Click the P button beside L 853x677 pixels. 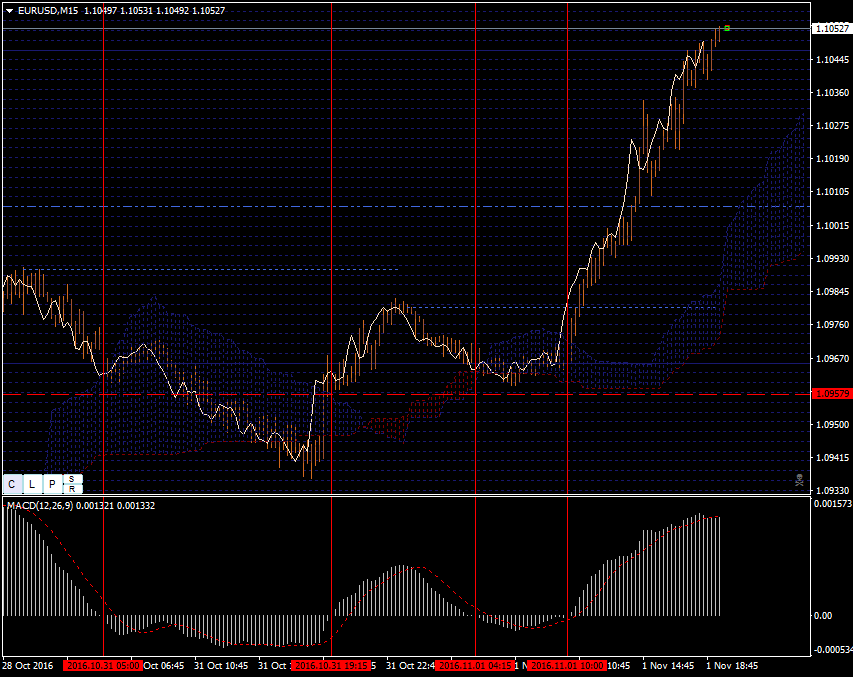[x=52, y=484]
